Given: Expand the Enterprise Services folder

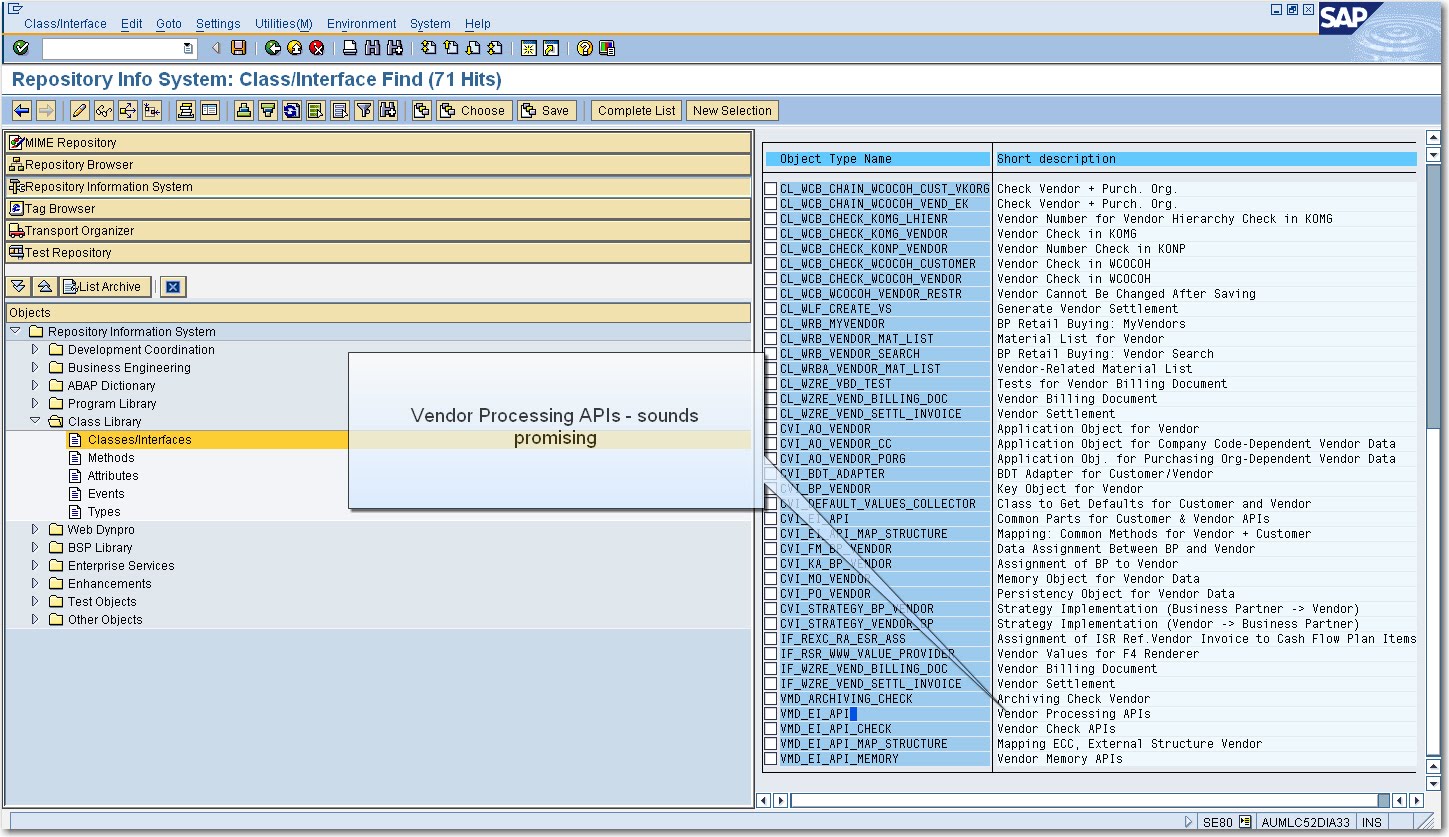Looking at the screenshot, I should pos(35,566).
